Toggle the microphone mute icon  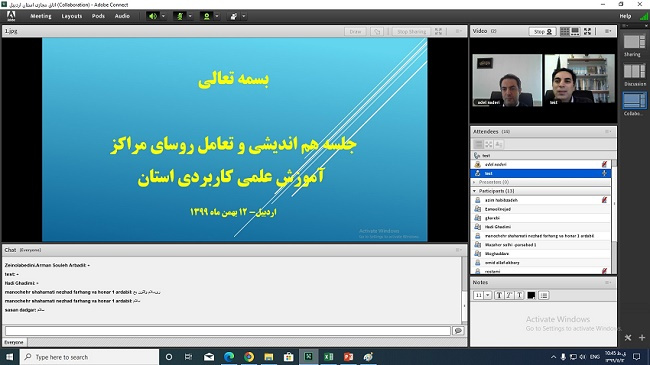pos(180,16)
